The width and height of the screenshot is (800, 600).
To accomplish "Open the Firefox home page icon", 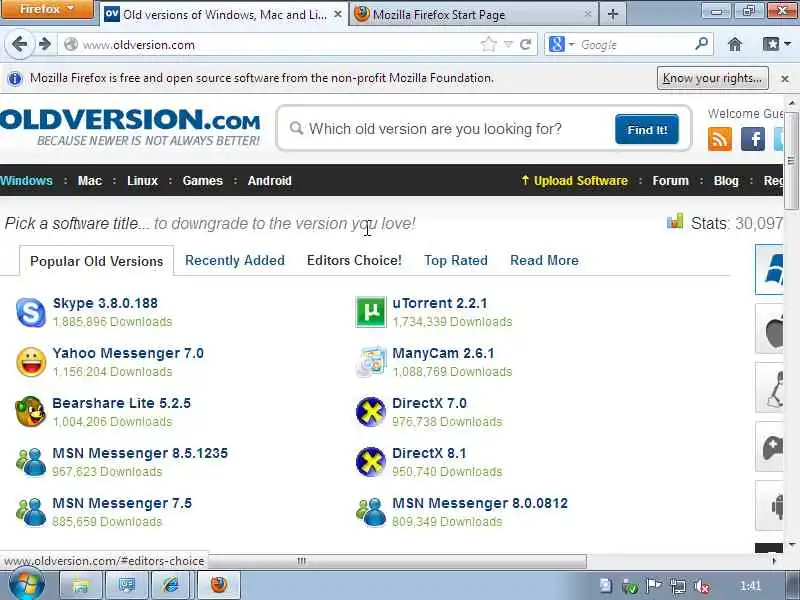I will pos(735,44).
